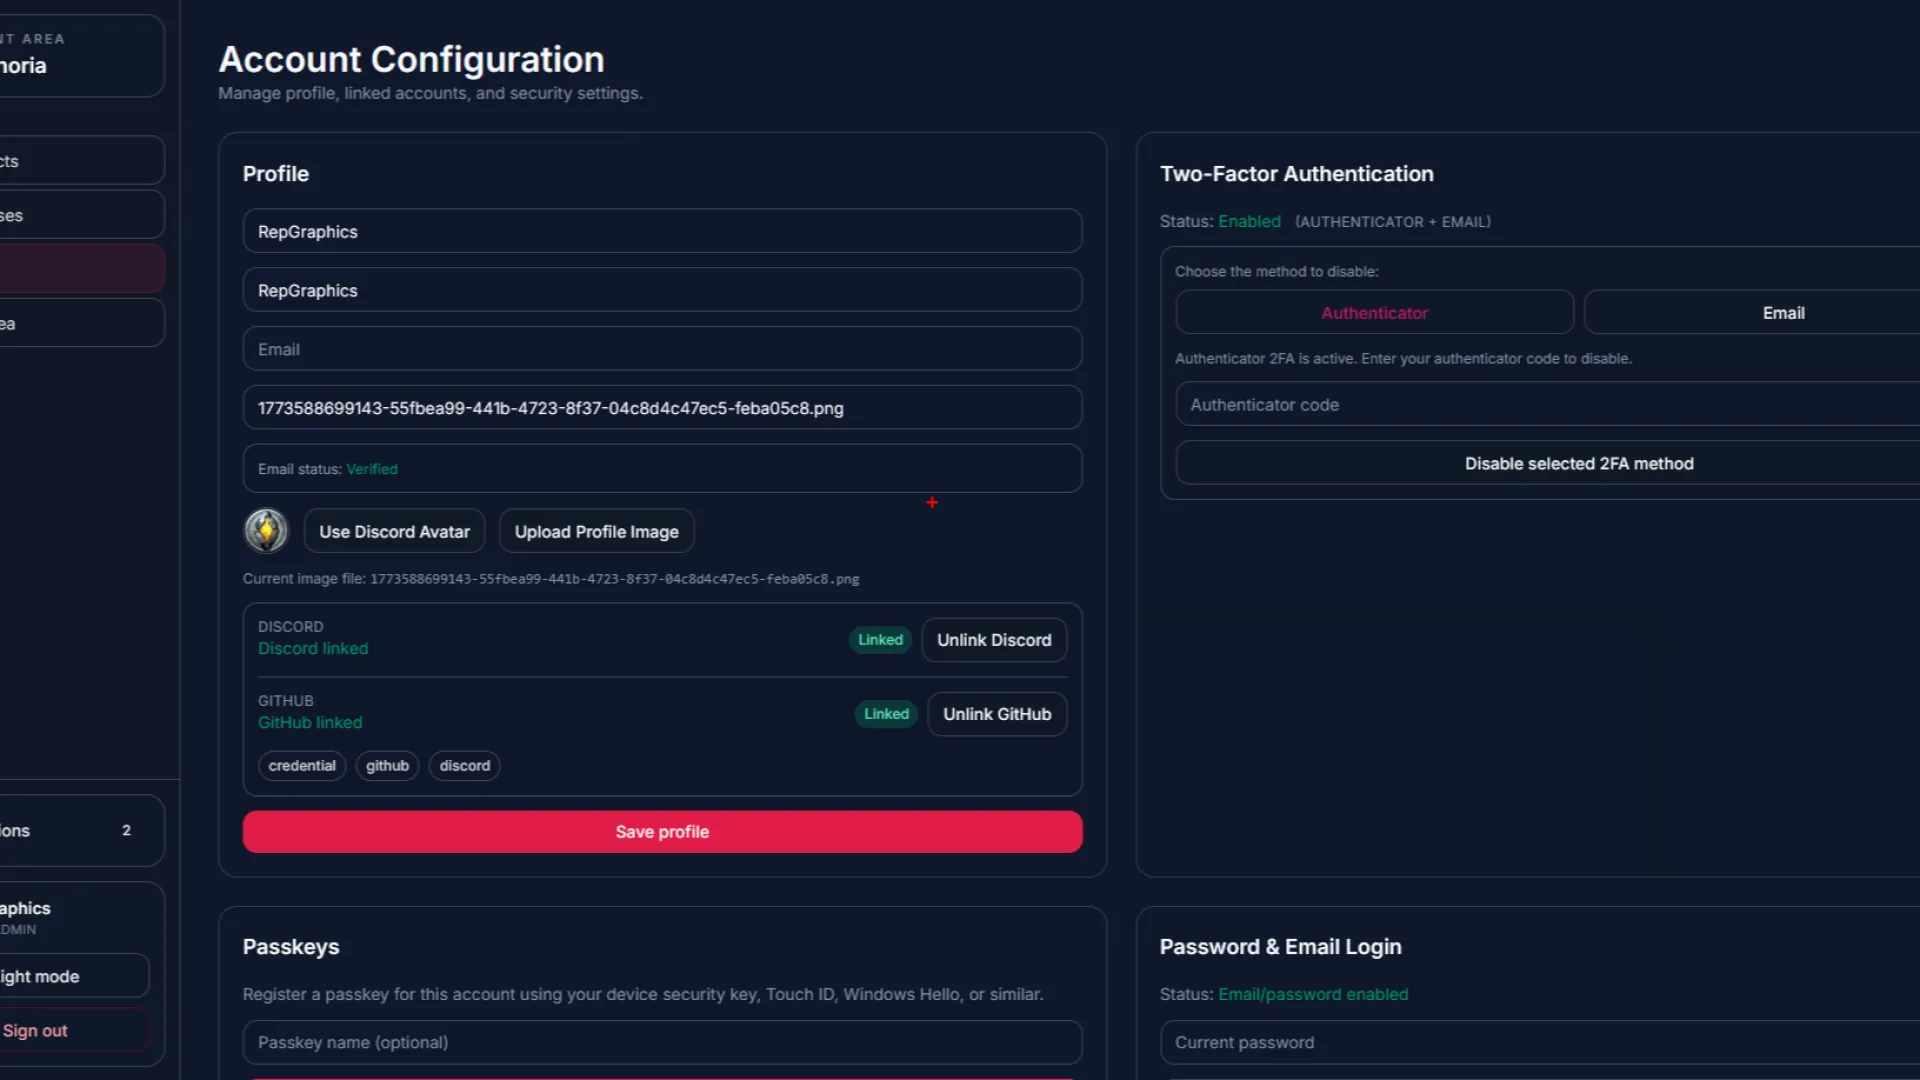This screenshot has height=1080, width=1920.
Task: Click Upload Profile Image button
Action: (596, 532)
